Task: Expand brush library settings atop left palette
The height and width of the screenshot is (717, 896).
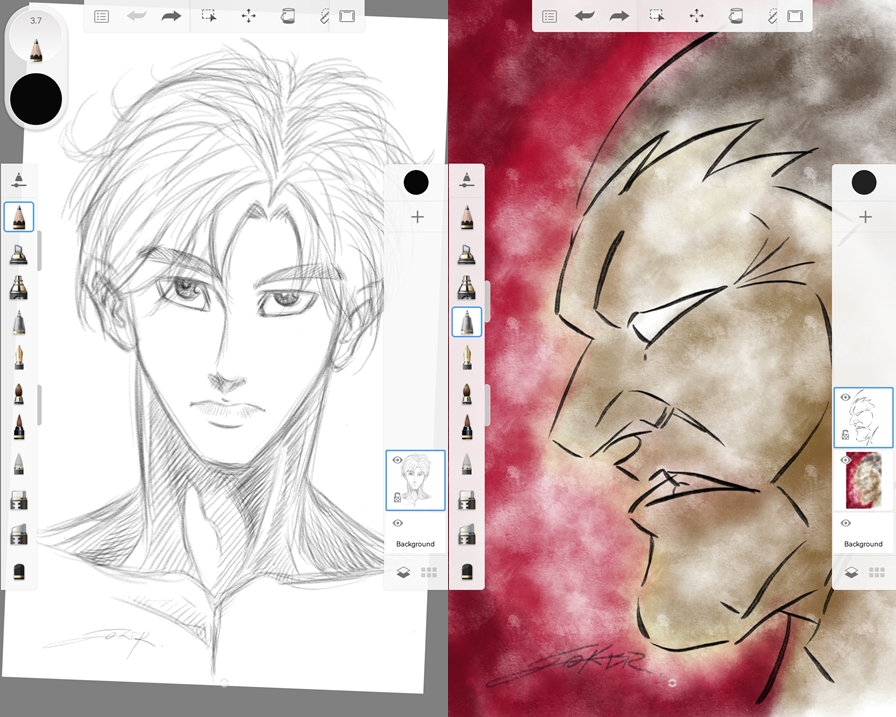Action: coord(19,179)
